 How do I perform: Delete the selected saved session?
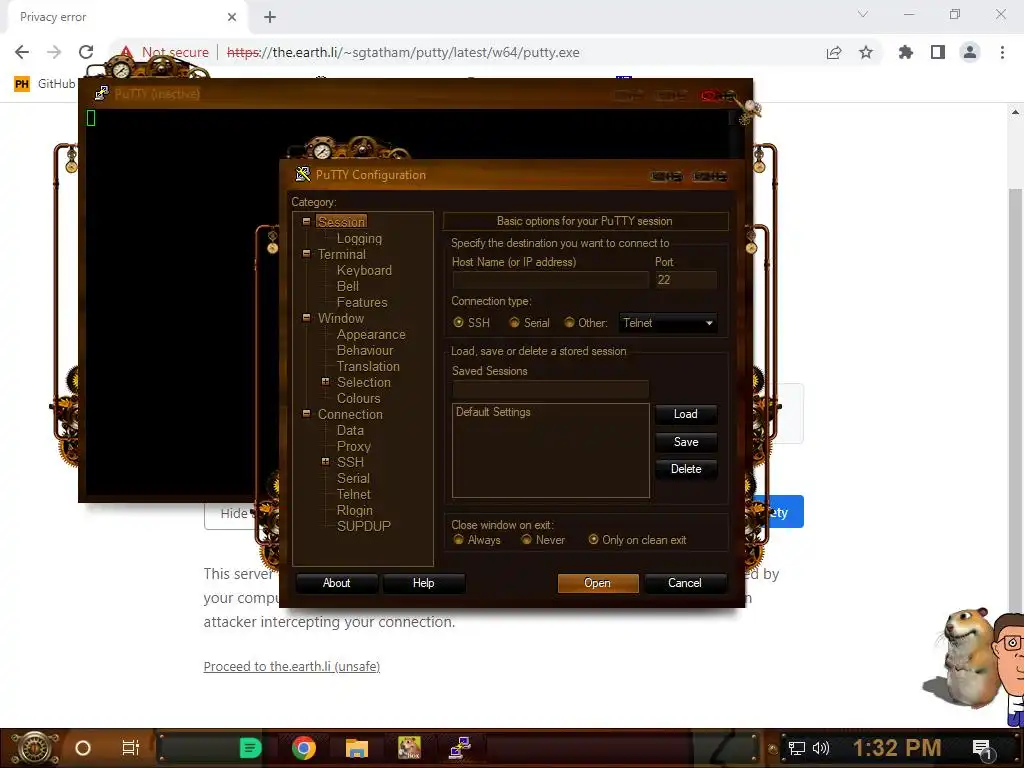pyautogui.click(x=686, y=469)
